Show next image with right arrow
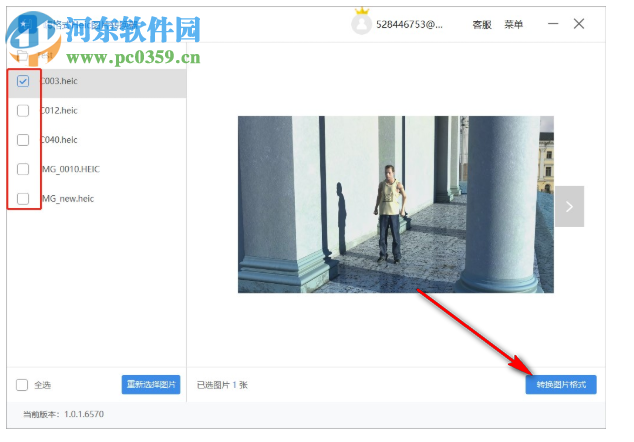 coord(569,206)
